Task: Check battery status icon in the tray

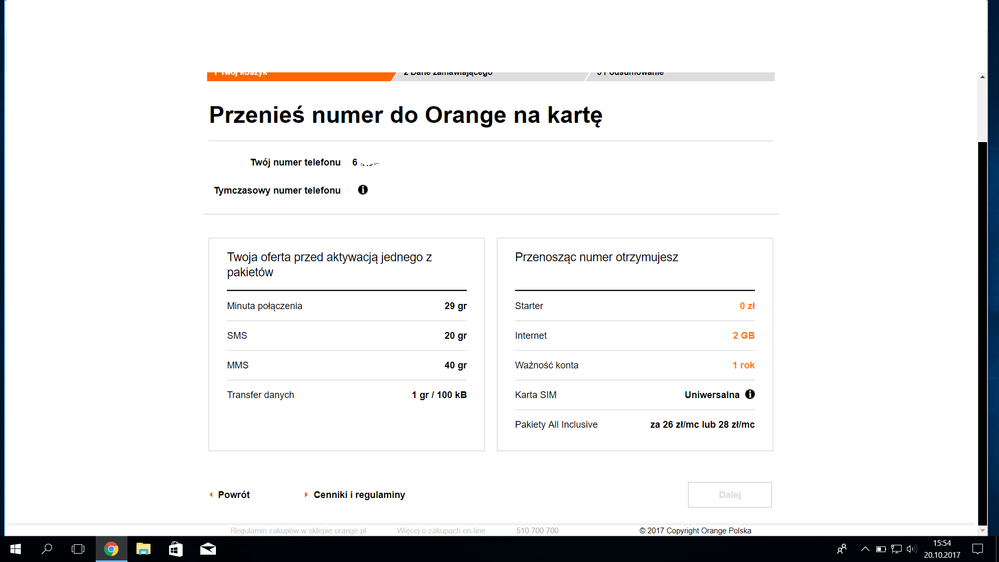Action: (x=880, y=549)
